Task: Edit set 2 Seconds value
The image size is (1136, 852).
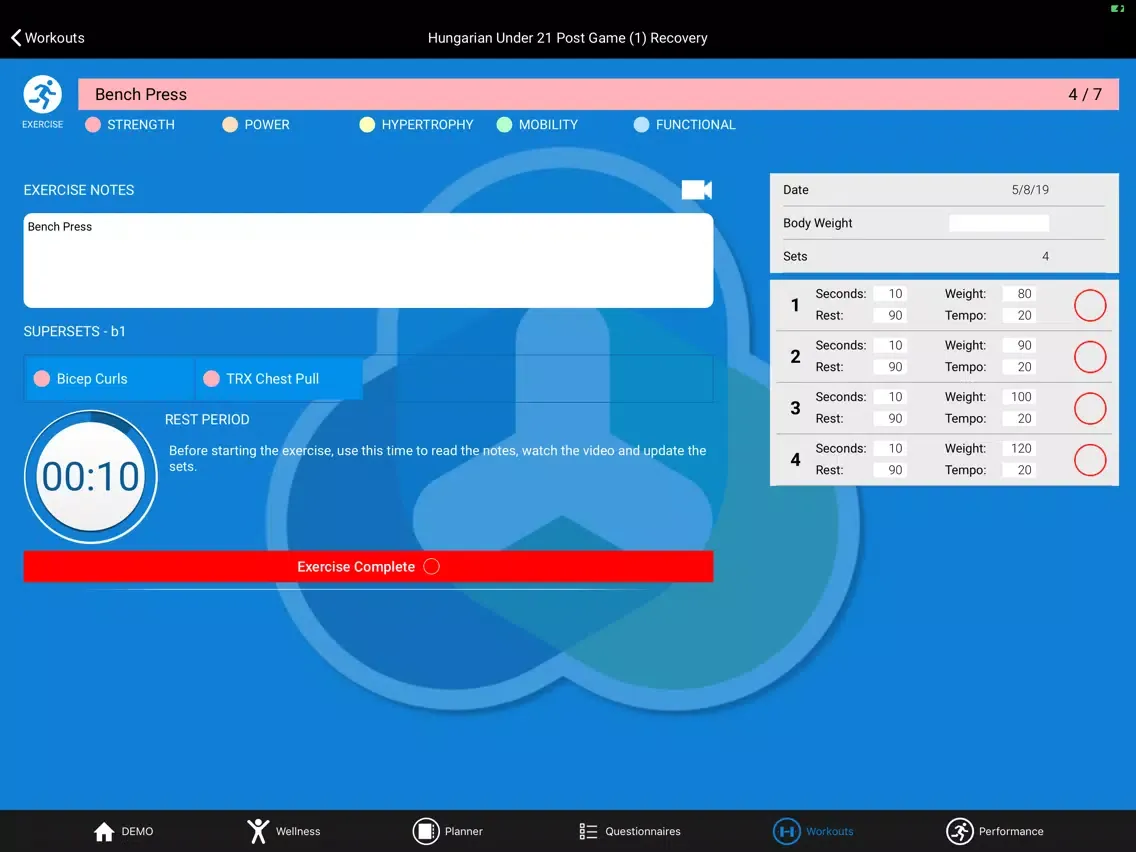Action: [x=890, y=345]
